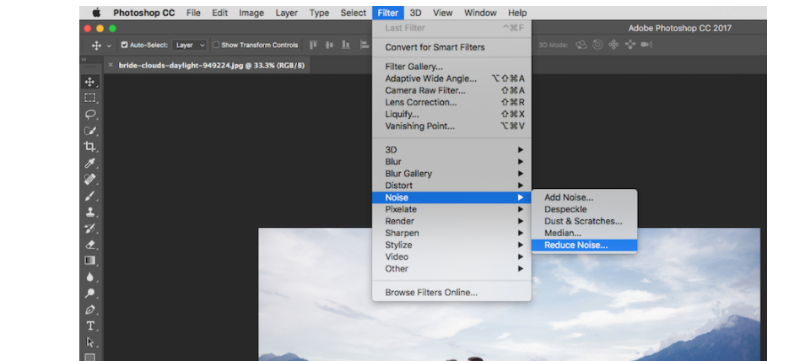
Task: Expand the Other submenu
Action: 452,269
